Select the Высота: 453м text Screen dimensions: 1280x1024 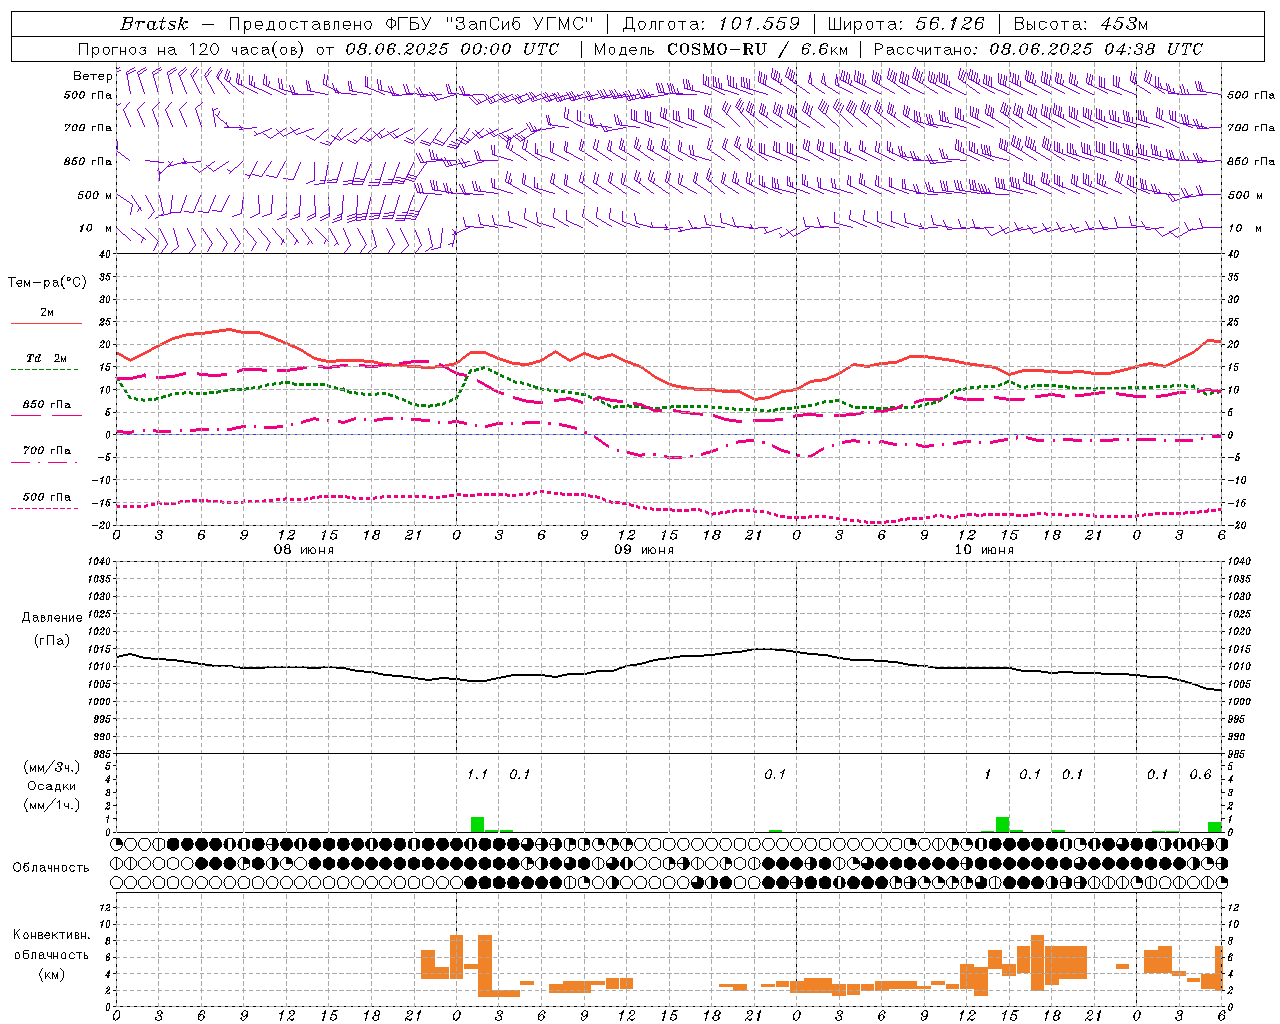1081,24
